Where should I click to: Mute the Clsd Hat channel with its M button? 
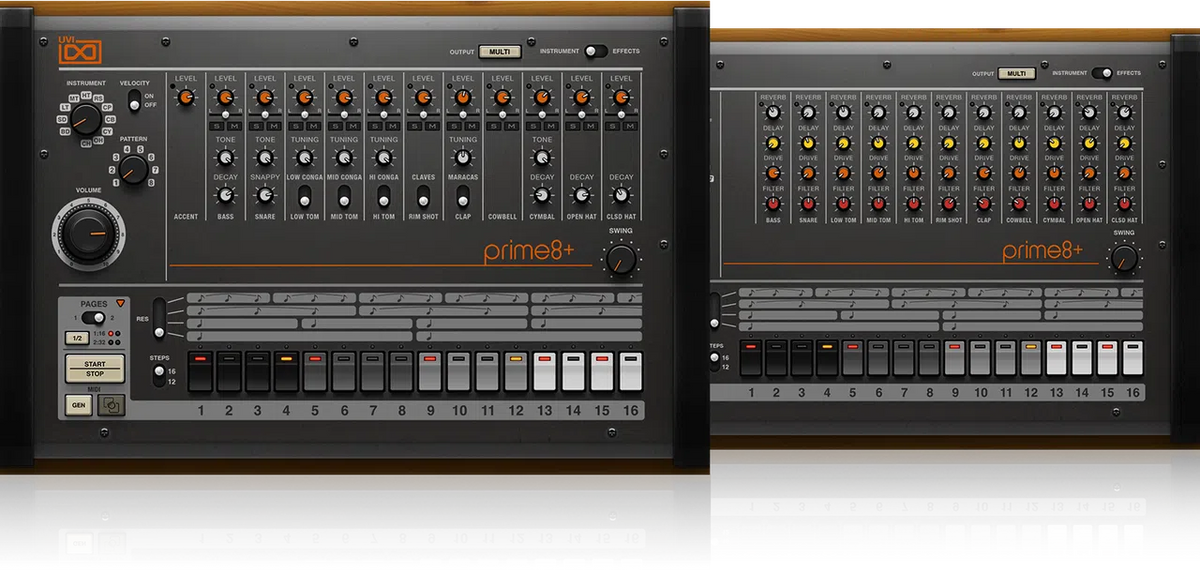[x=630, y=126]
